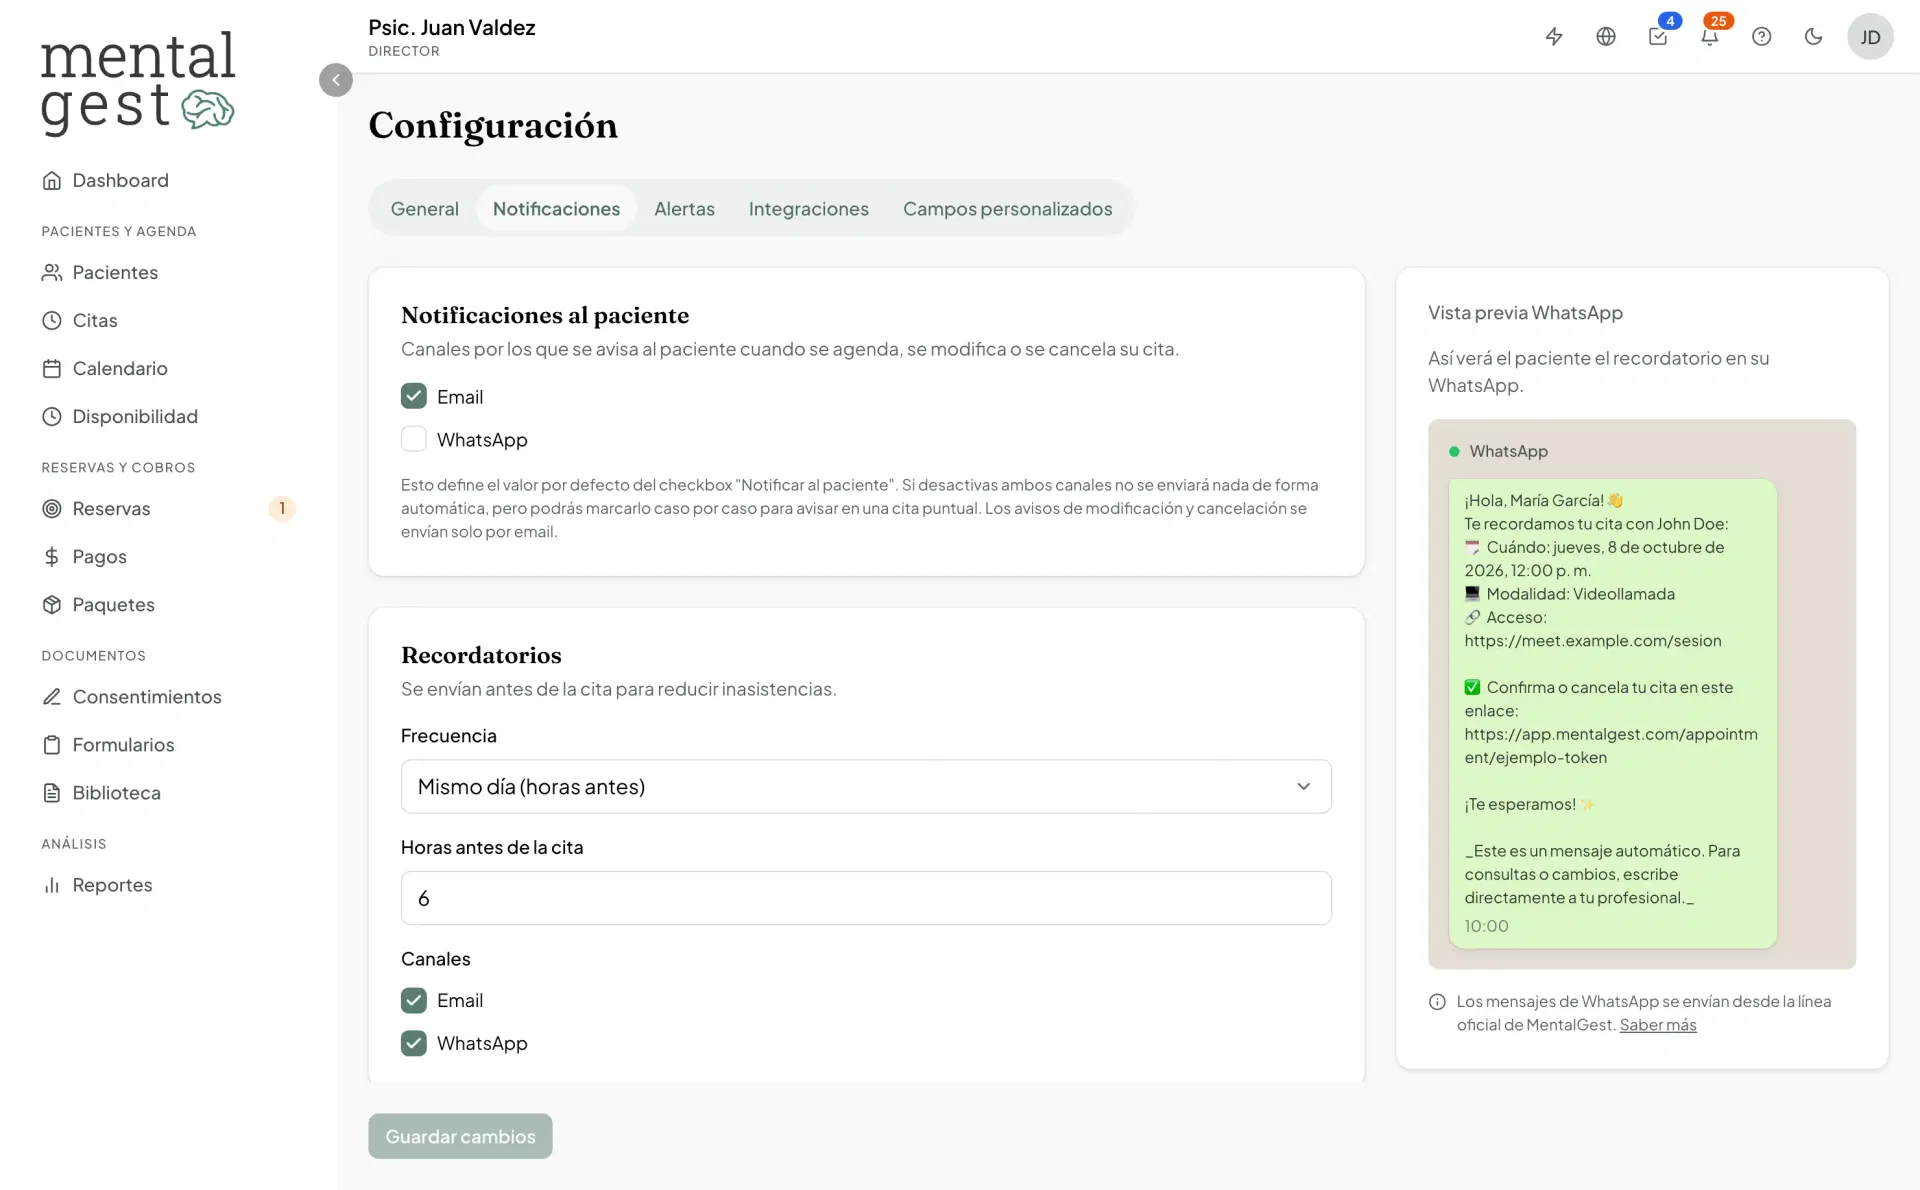Click the WhatsApp preview message bubble
1920x1190 pixels.
click(x=1612, y=713)
